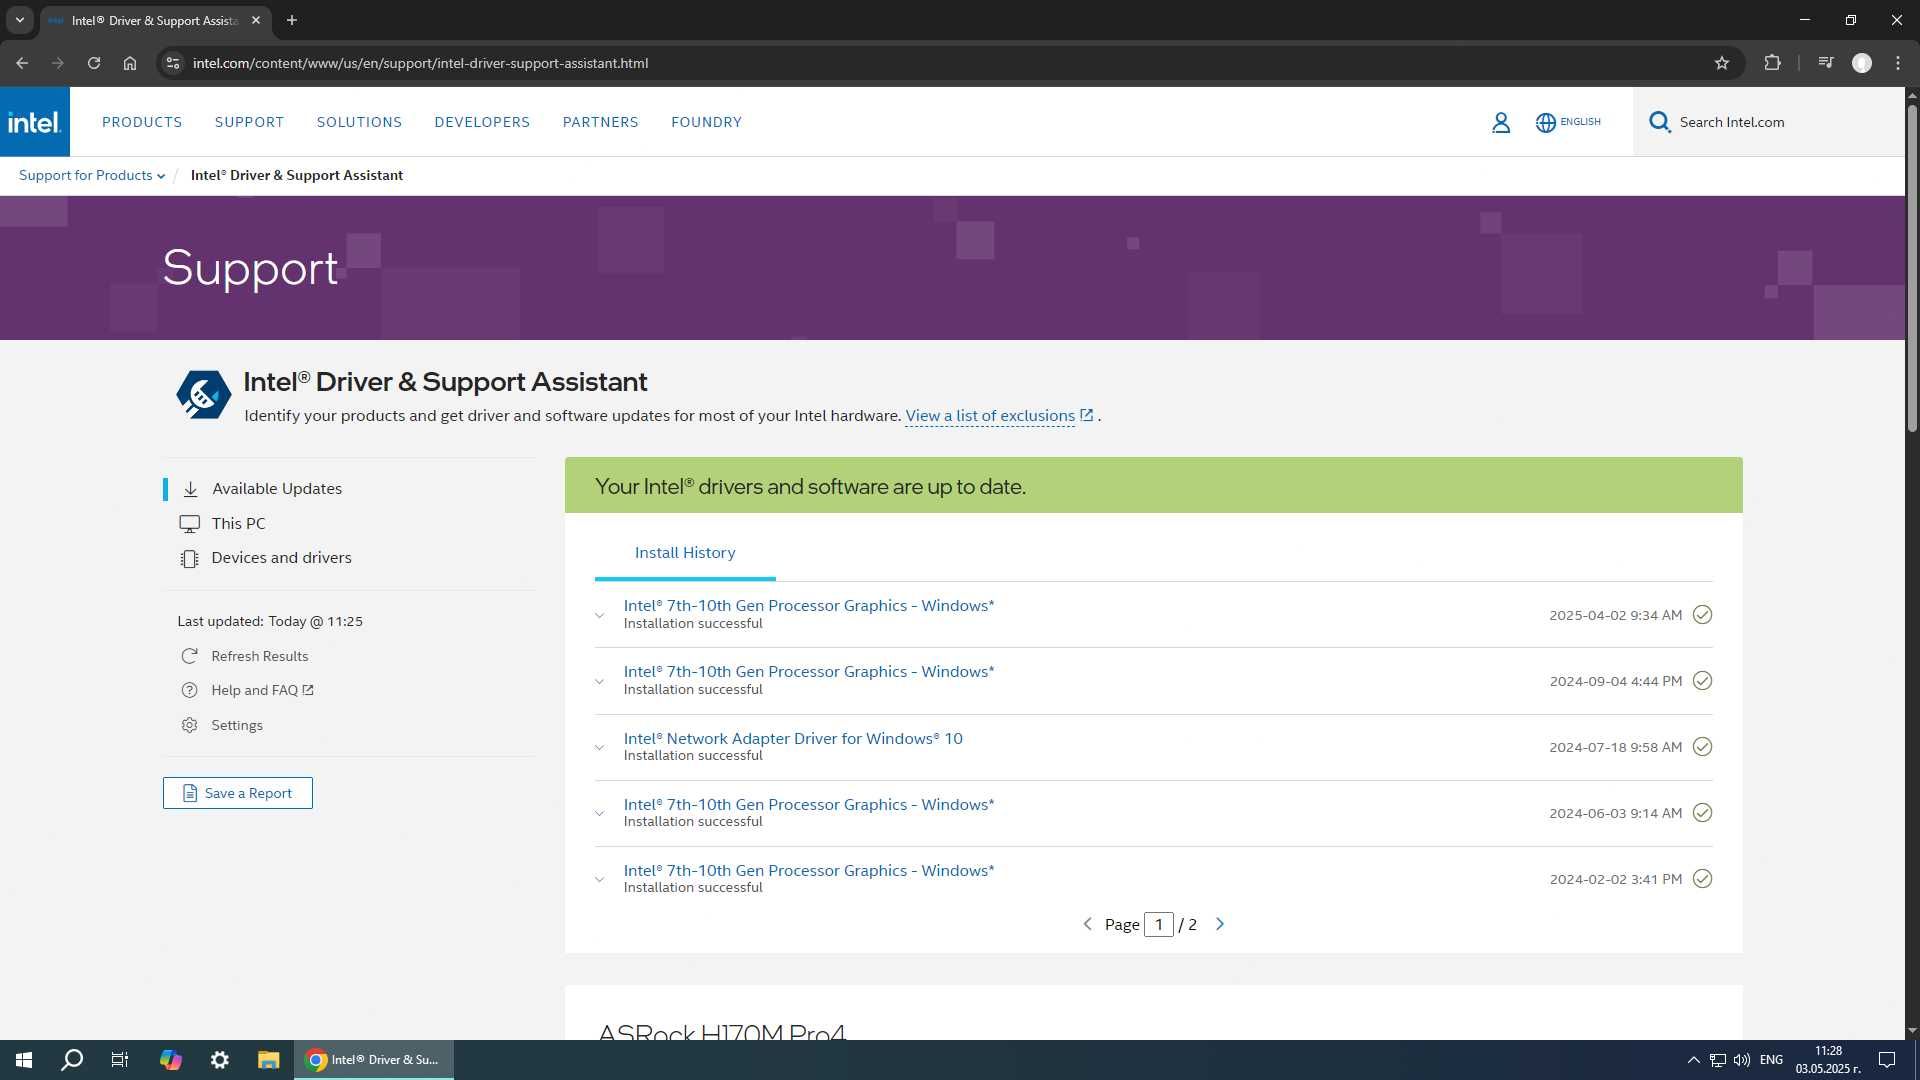Bookmark this page with the star icon
The image size is (1920, 1080).
[1721, 63]
